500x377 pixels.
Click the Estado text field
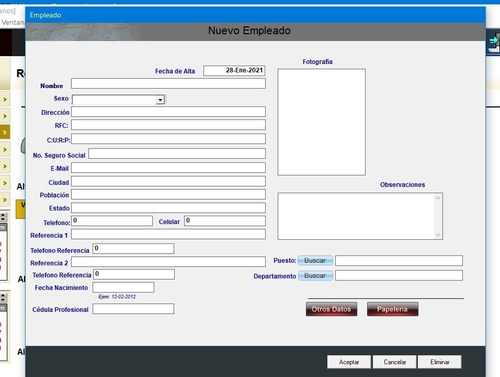pyautogui.click(x=168, y=208)
